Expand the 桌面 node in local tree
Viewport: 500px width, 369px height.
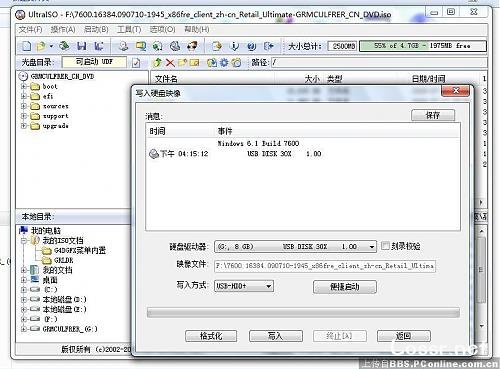tap(23, 280)
